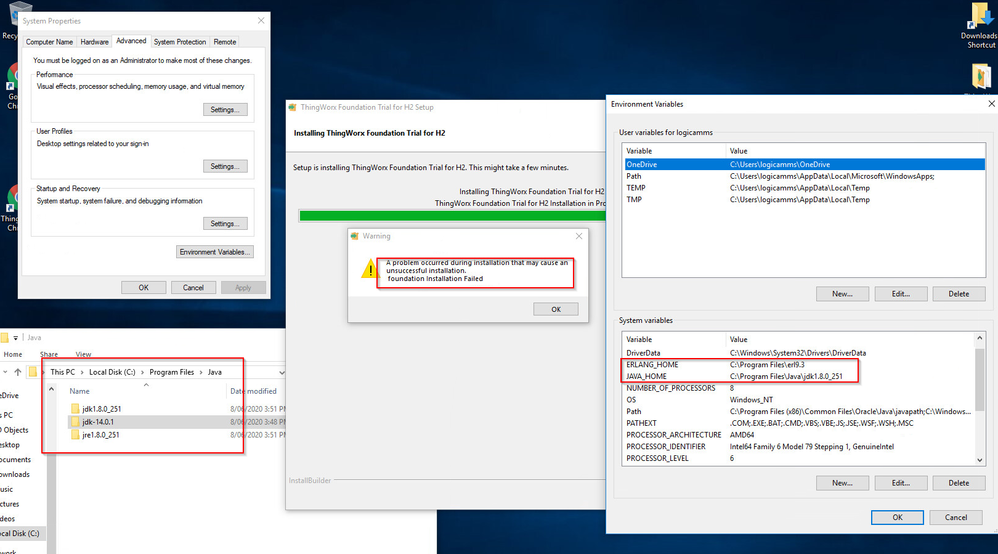Image resolution: width=998 pixels, height=554 pixels.
Task: Click Program Files in address breadcrumb
Action: pos(171,373)
